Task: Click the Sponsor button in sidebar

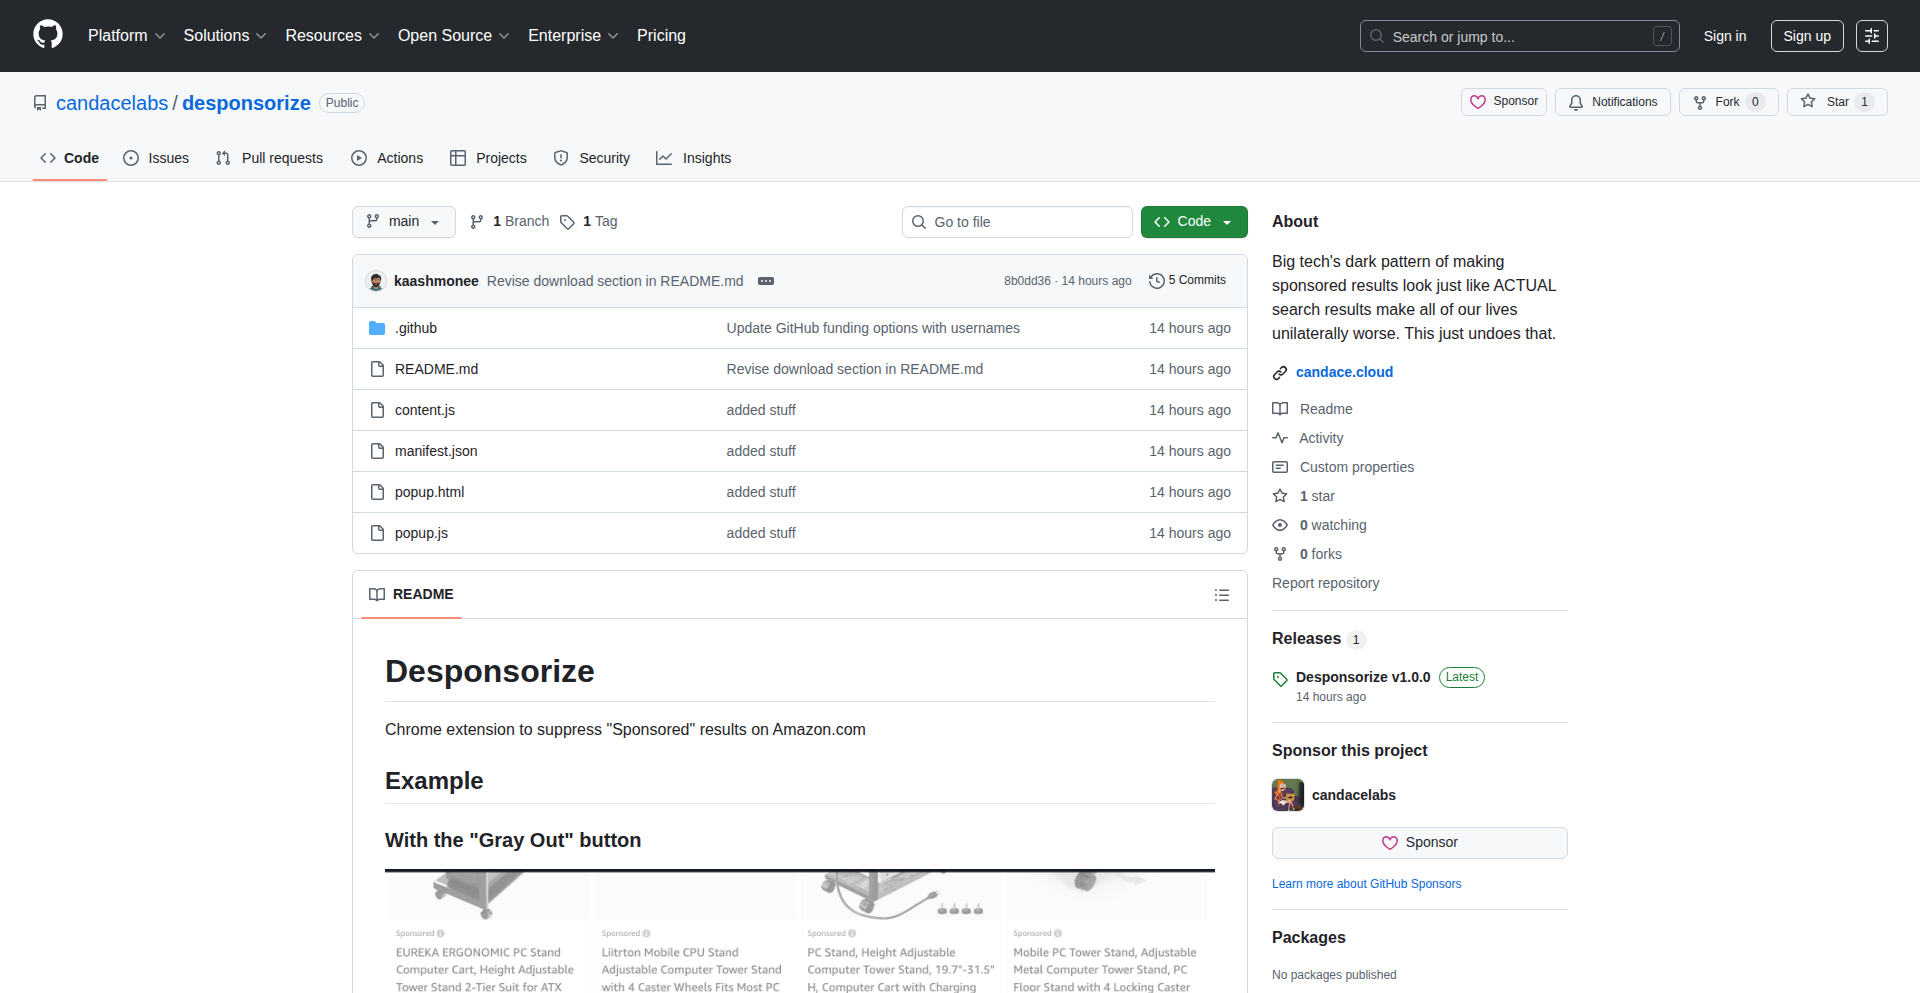Action: point(1419,843)
